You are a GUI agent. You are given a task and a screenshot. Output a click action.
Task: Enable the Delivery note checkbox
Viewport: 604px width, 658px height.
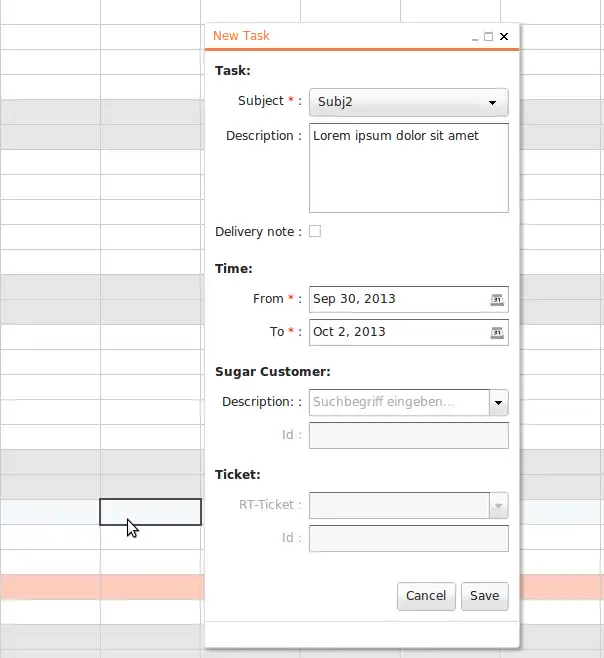[315, 232]
